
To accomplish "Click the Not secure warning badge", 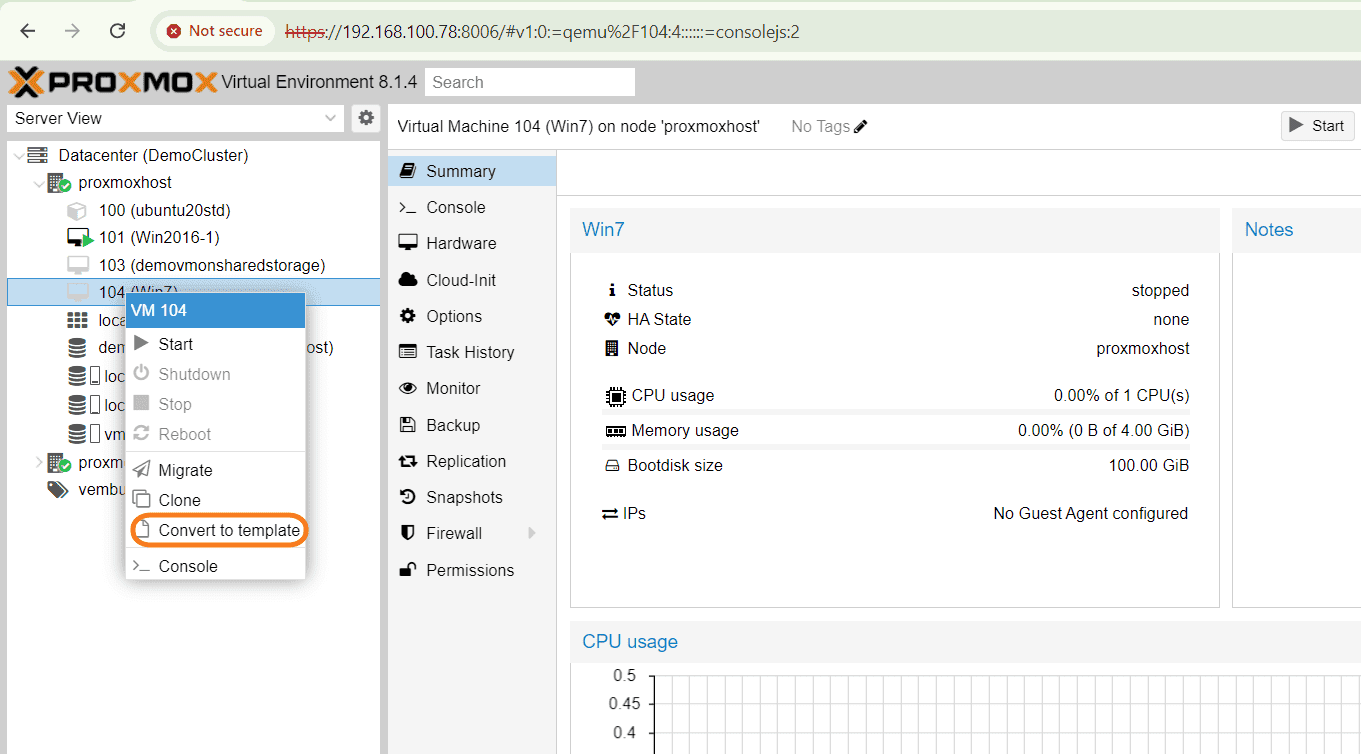I will (214, 31).
